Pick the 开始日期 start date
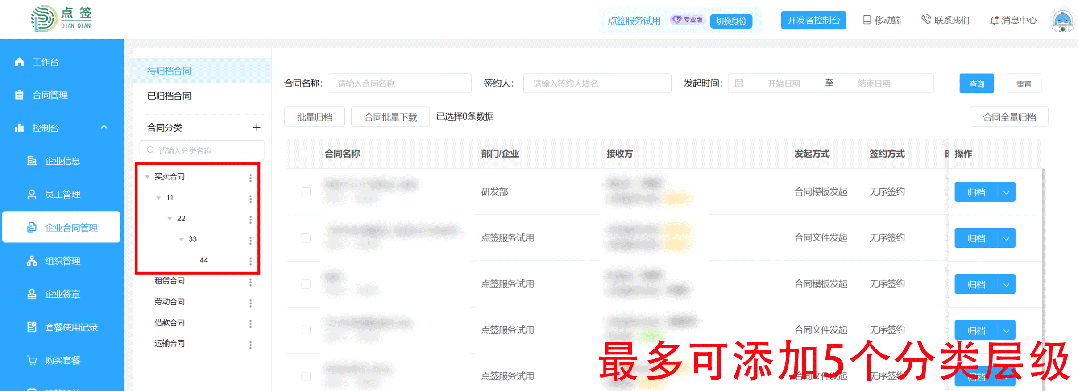Viewport: 1078px width, 391px height. [x=784, y=83]
